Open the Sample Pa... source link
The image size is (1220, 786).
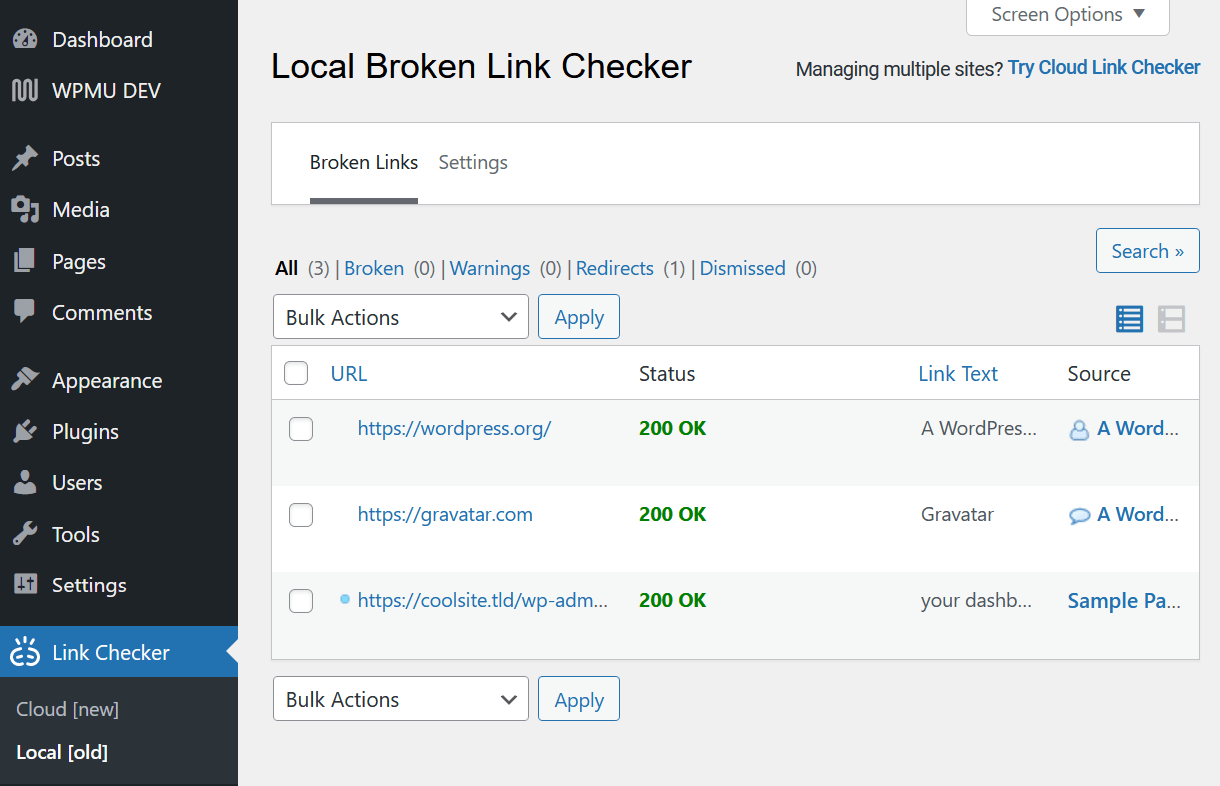tap(1124, 601)
